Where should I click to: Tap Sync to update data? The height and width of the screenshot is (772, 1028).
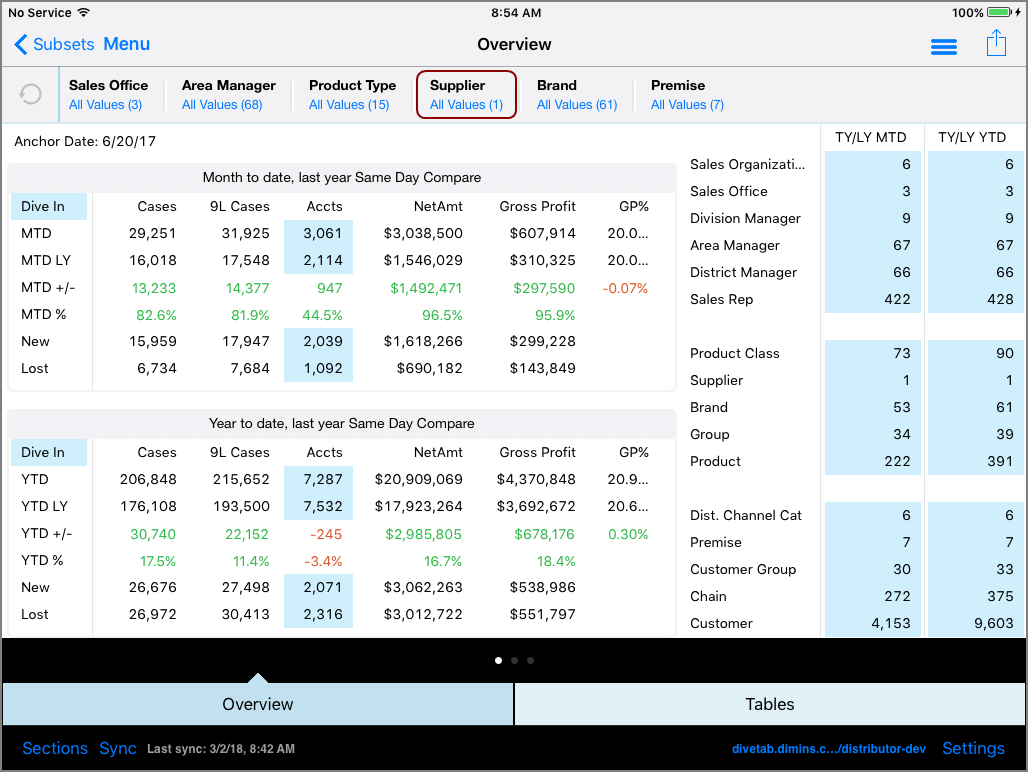pos(117,748)
